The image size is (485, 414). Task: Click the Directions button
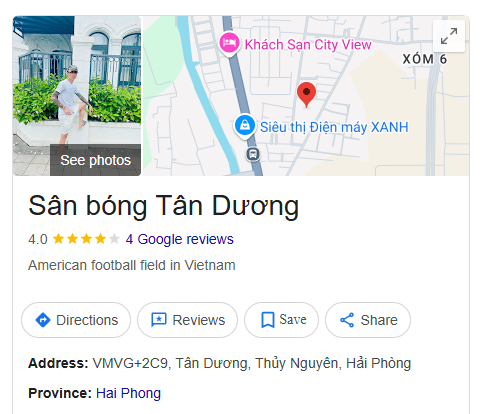pyautogui.click(x=76, y=320)
